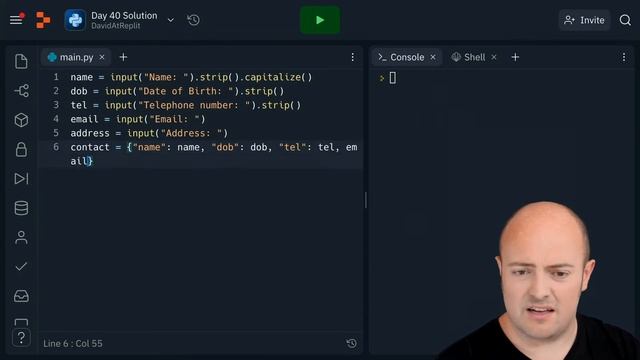This screenshot has width=640, height=360.
Task: Add a new tab in the console pane
Action: click(515, 57)
